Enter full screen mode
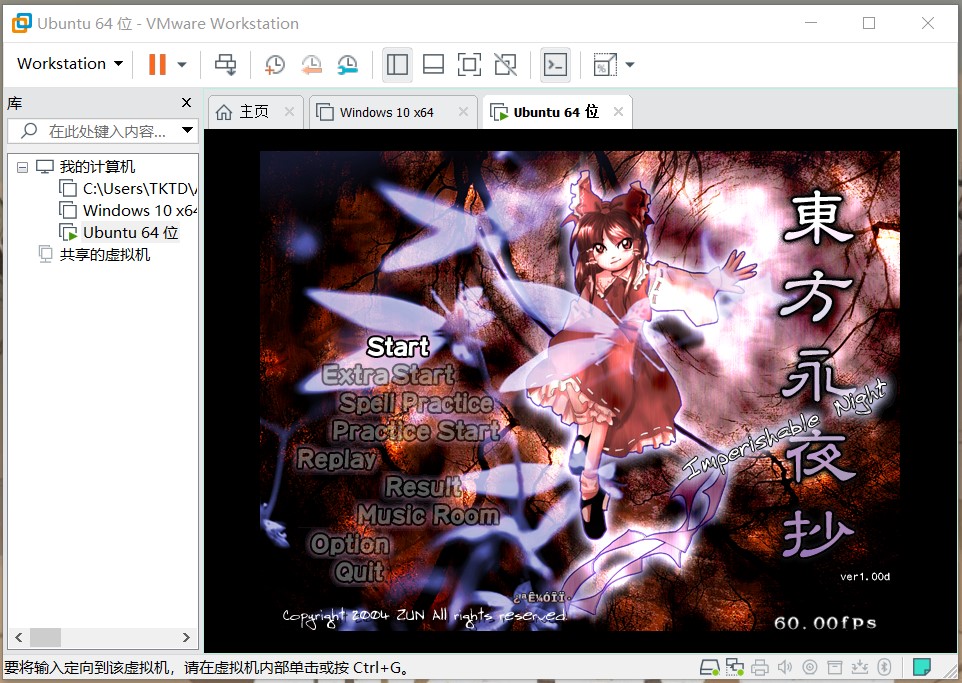Screen dimensions: 962x683 tap(469, 63)
